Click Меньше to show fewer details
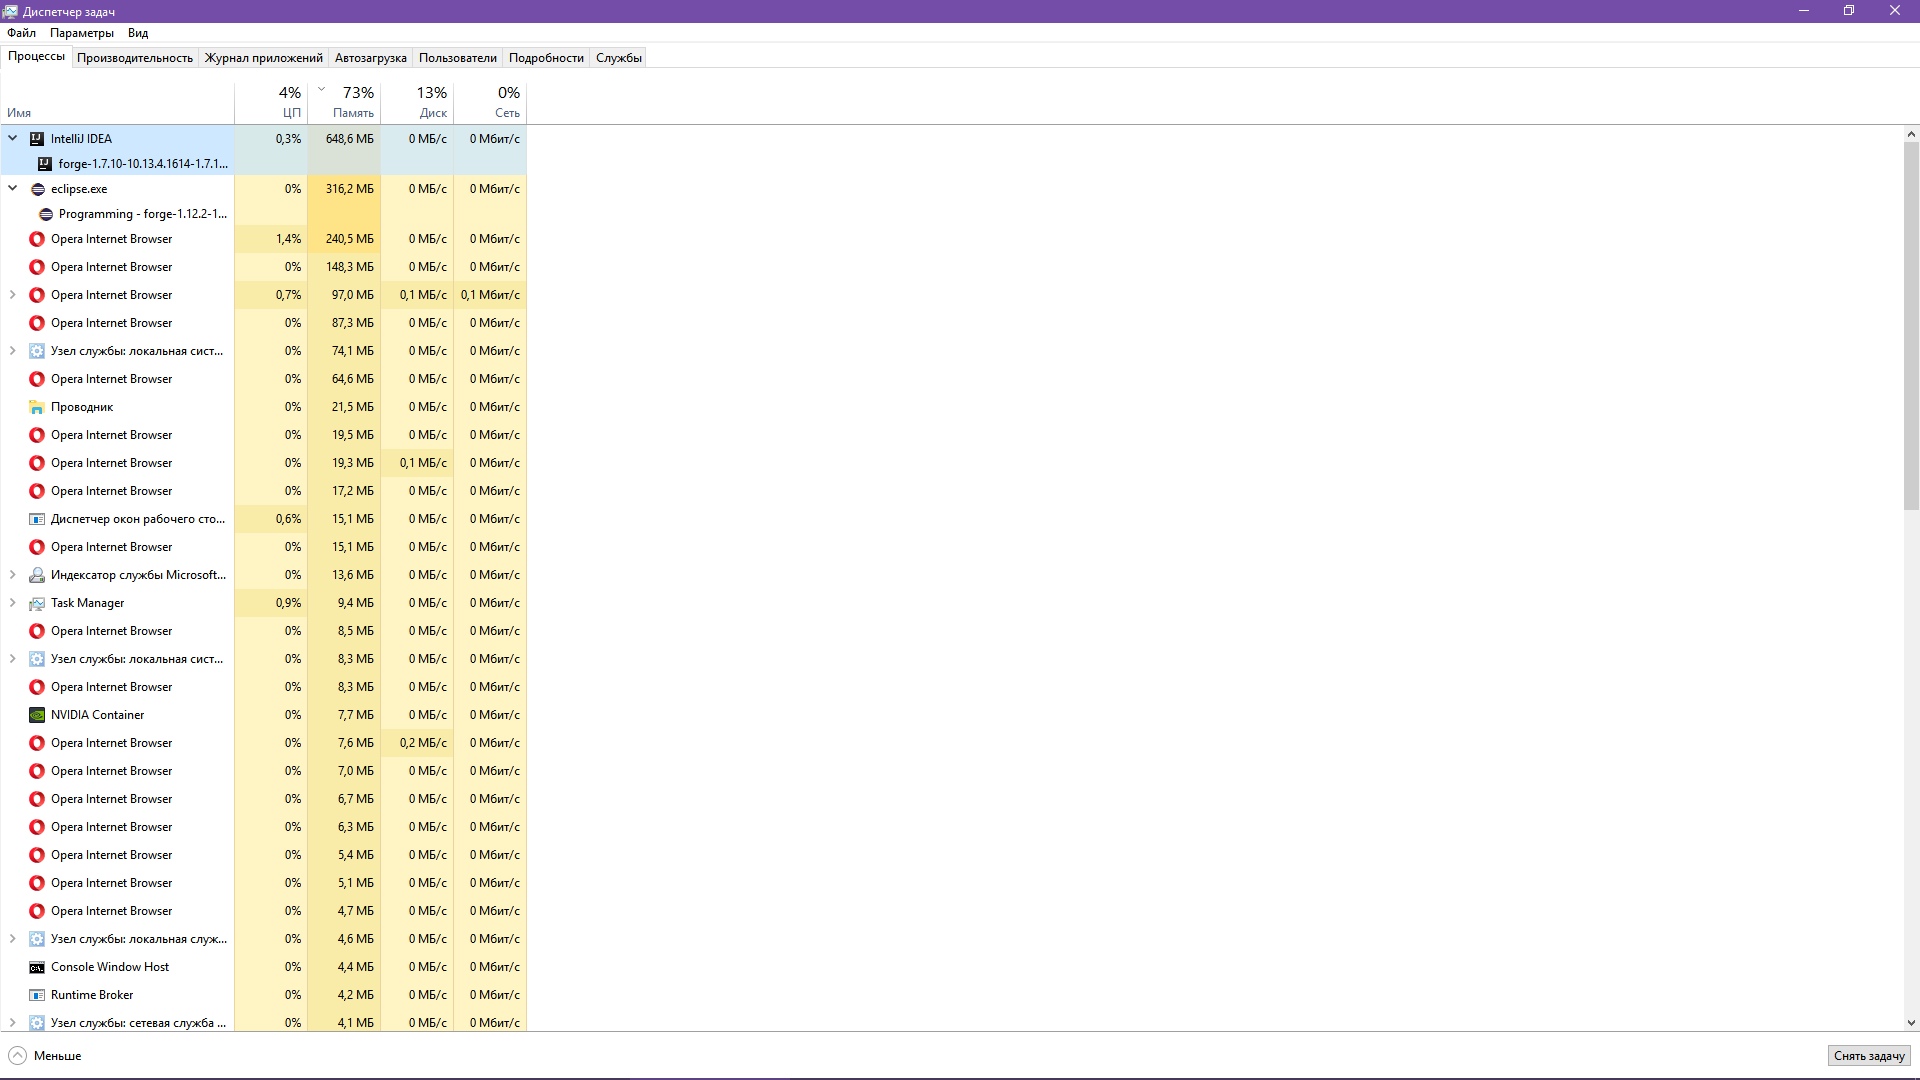 click(x=58, y=1056)
